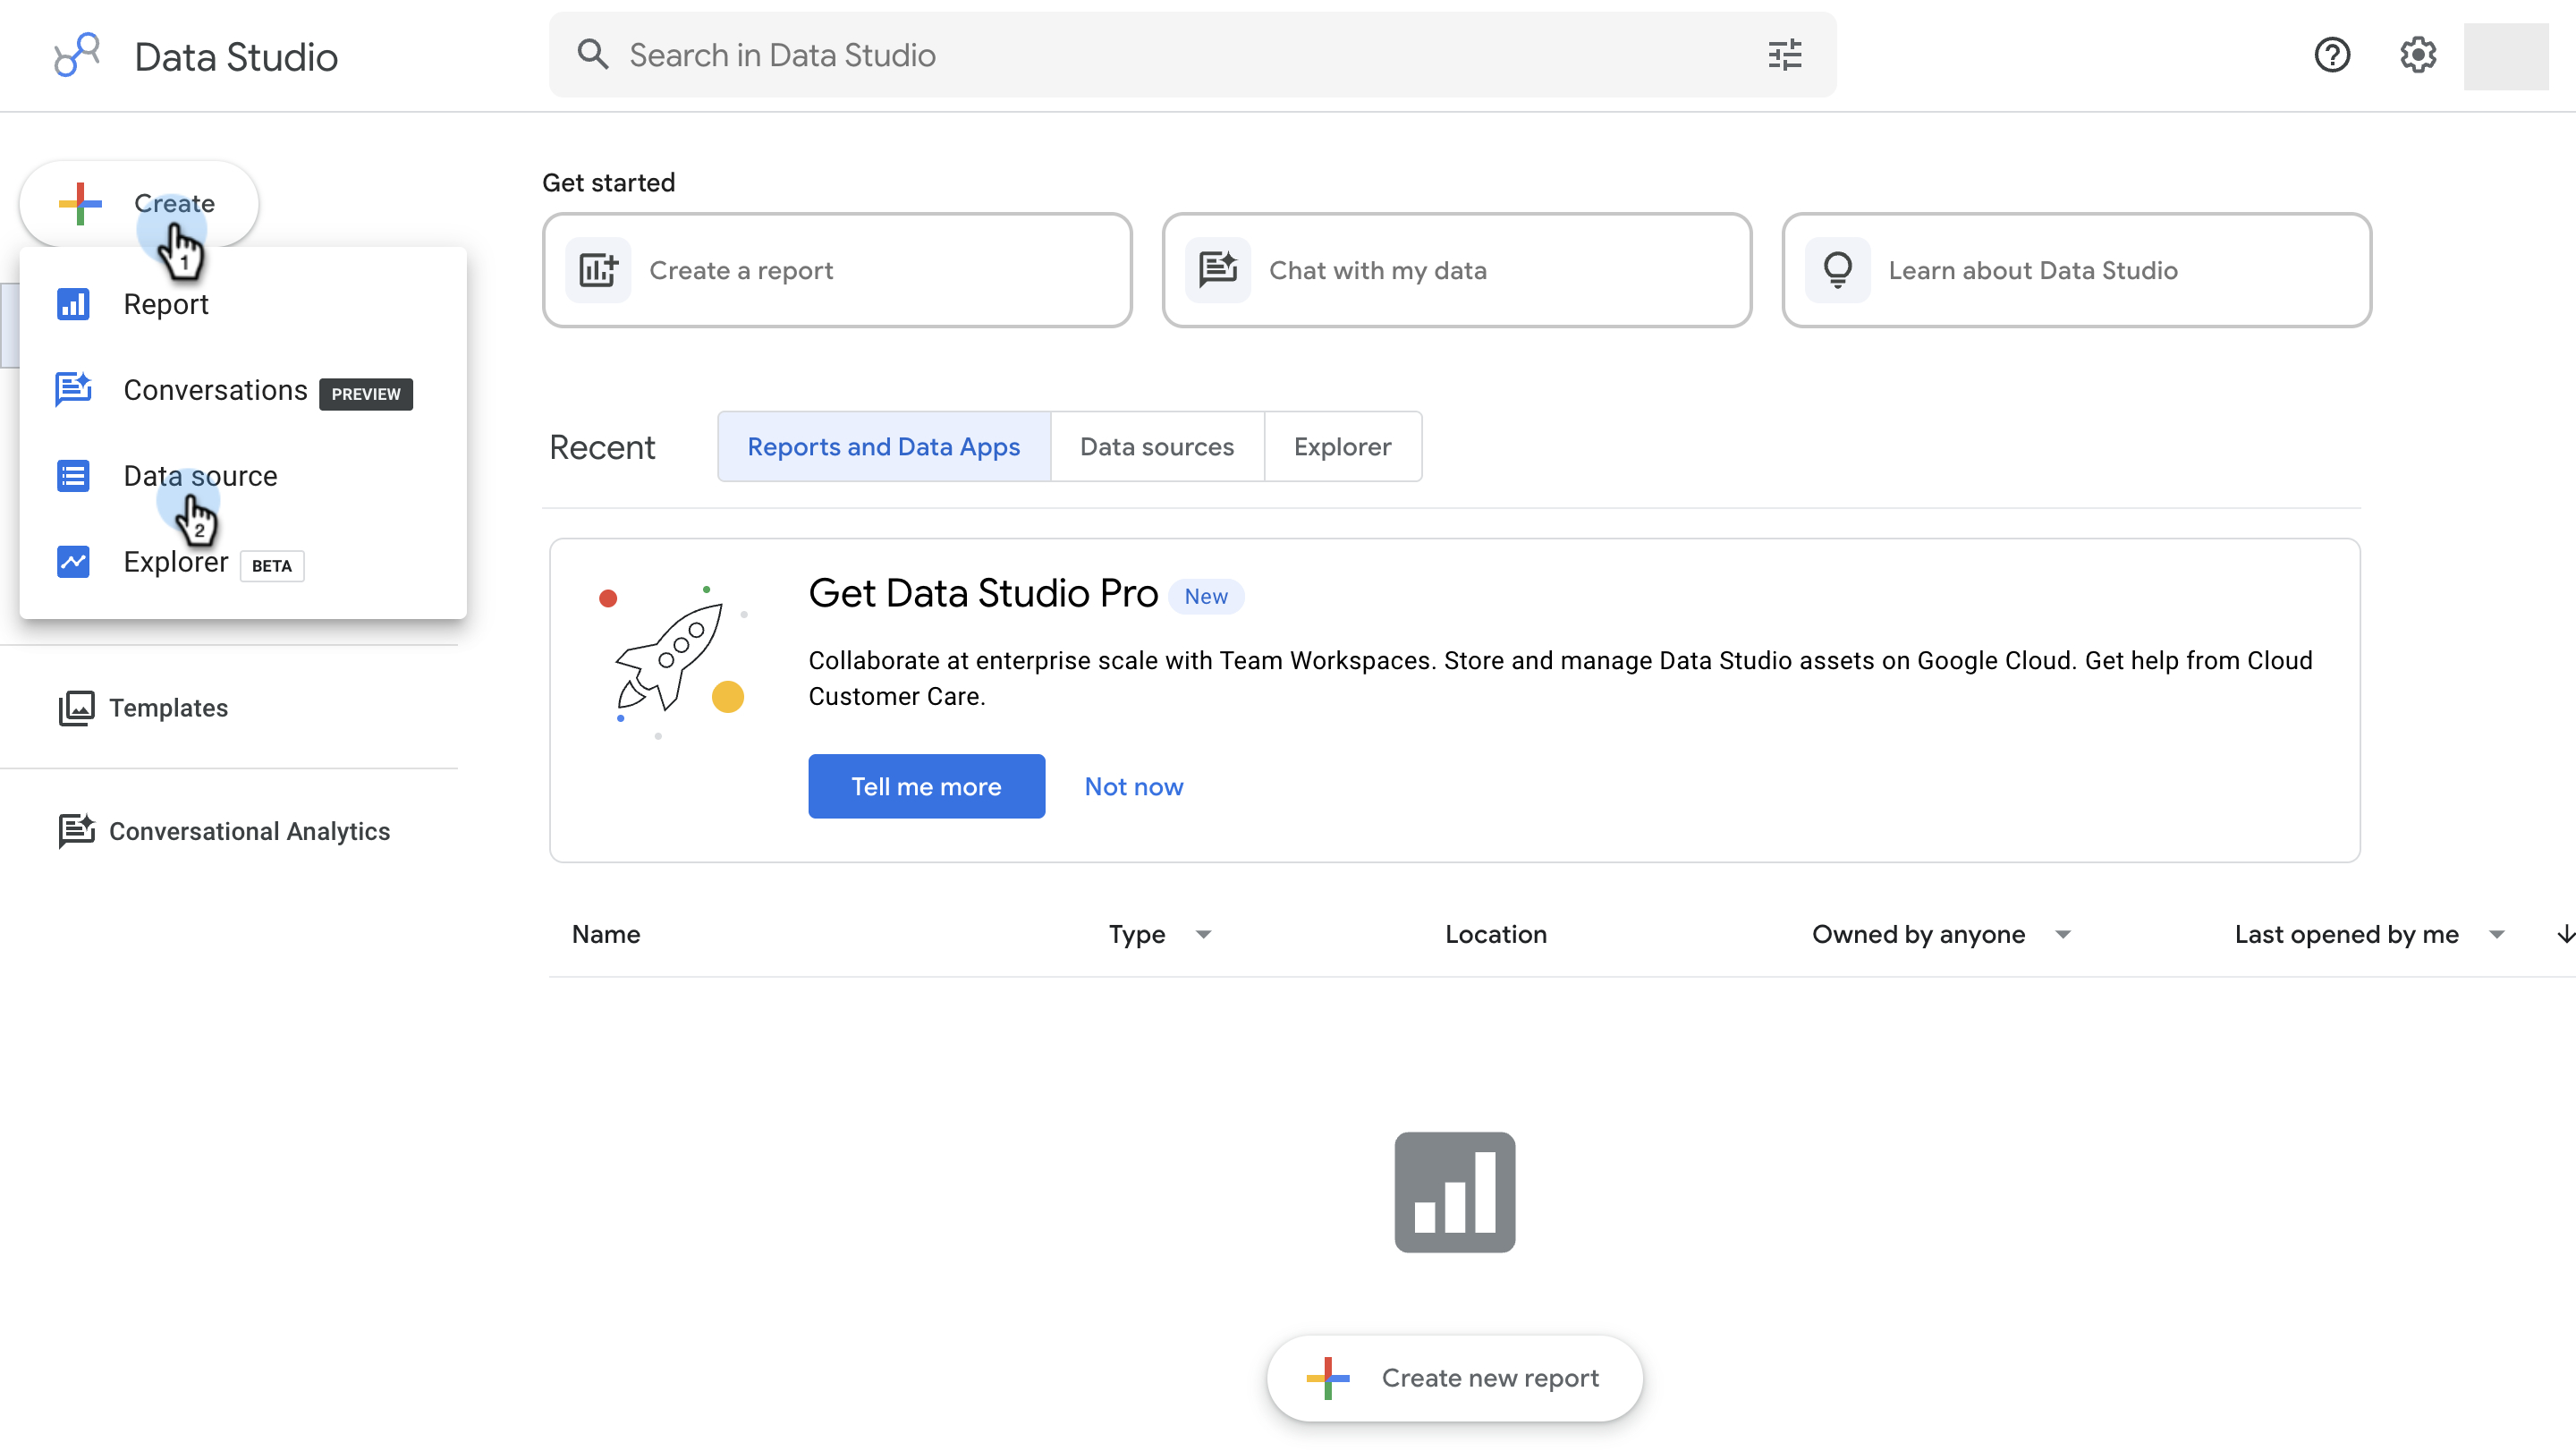
Task: Click the Recent section label
Action: coord(602,447)
